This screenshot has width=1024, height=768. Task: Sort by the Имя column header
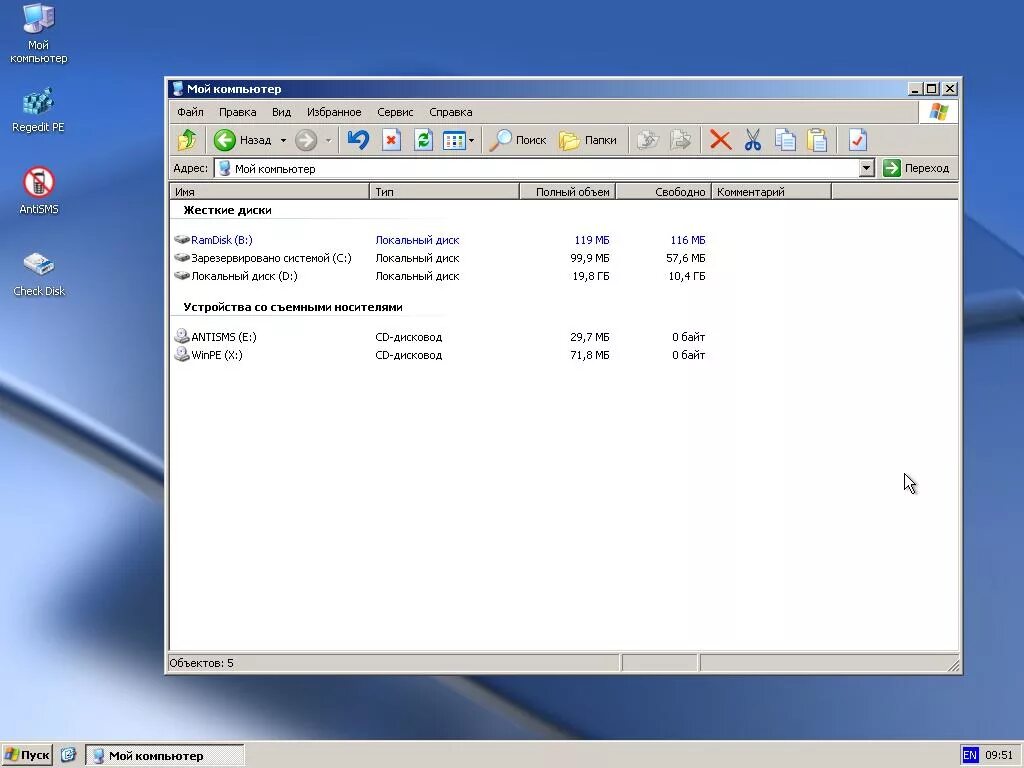pos(270,191)
